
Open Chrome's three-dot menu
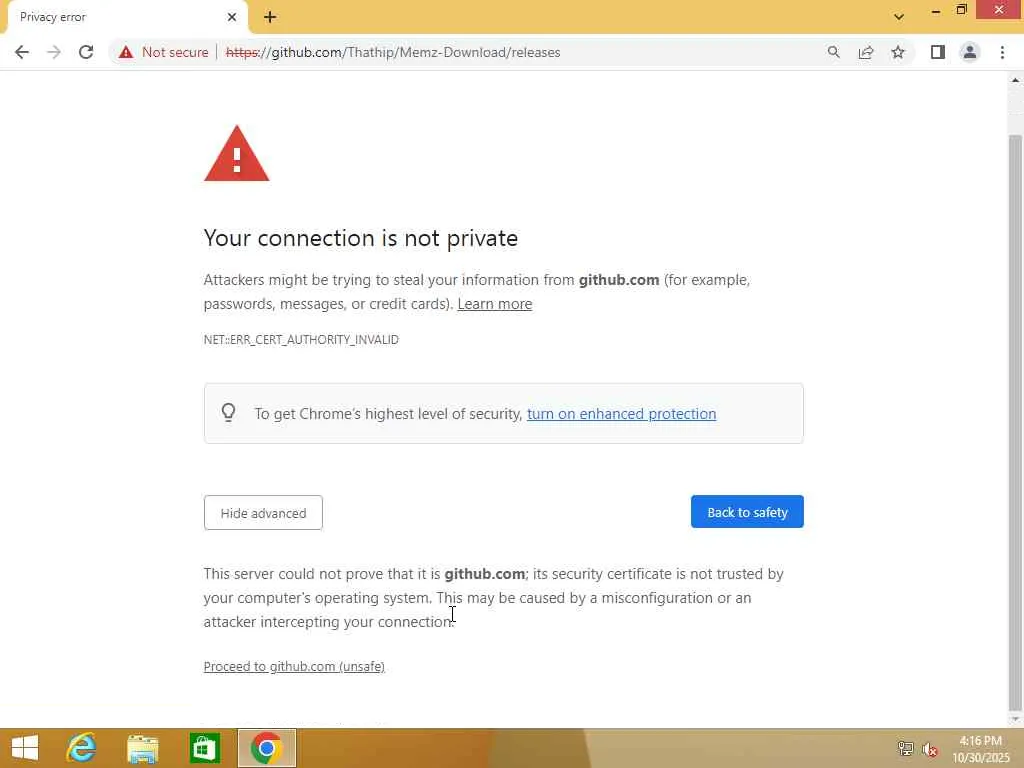click(x=1002, y=52)
